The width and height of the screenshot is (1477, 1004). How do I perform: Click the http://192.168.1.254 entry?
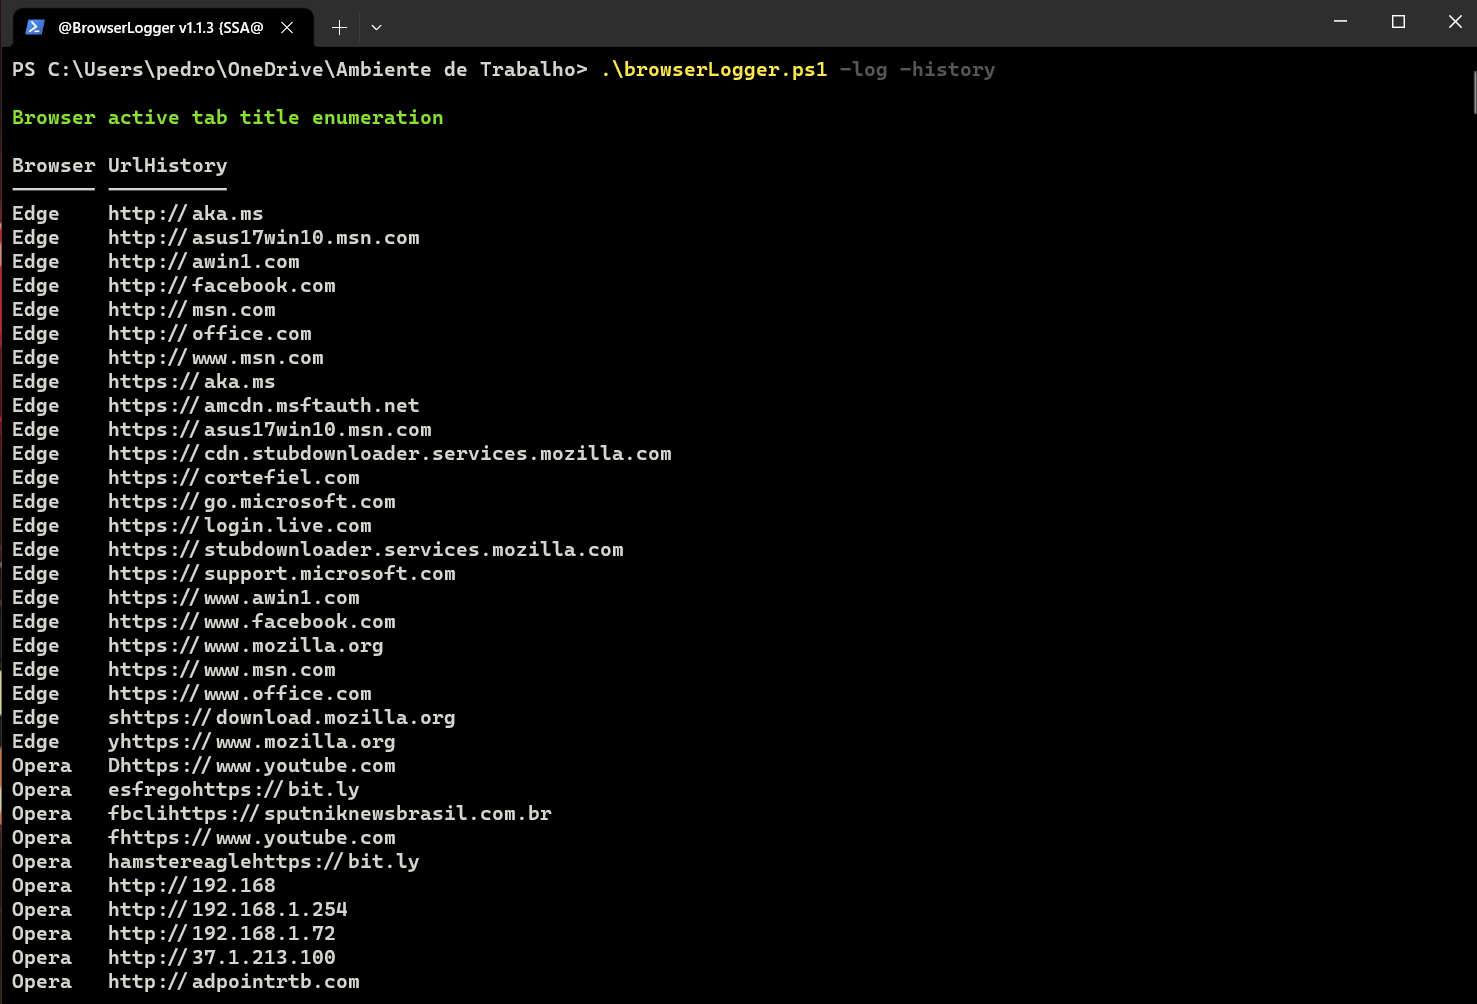(x=228, y=909)
